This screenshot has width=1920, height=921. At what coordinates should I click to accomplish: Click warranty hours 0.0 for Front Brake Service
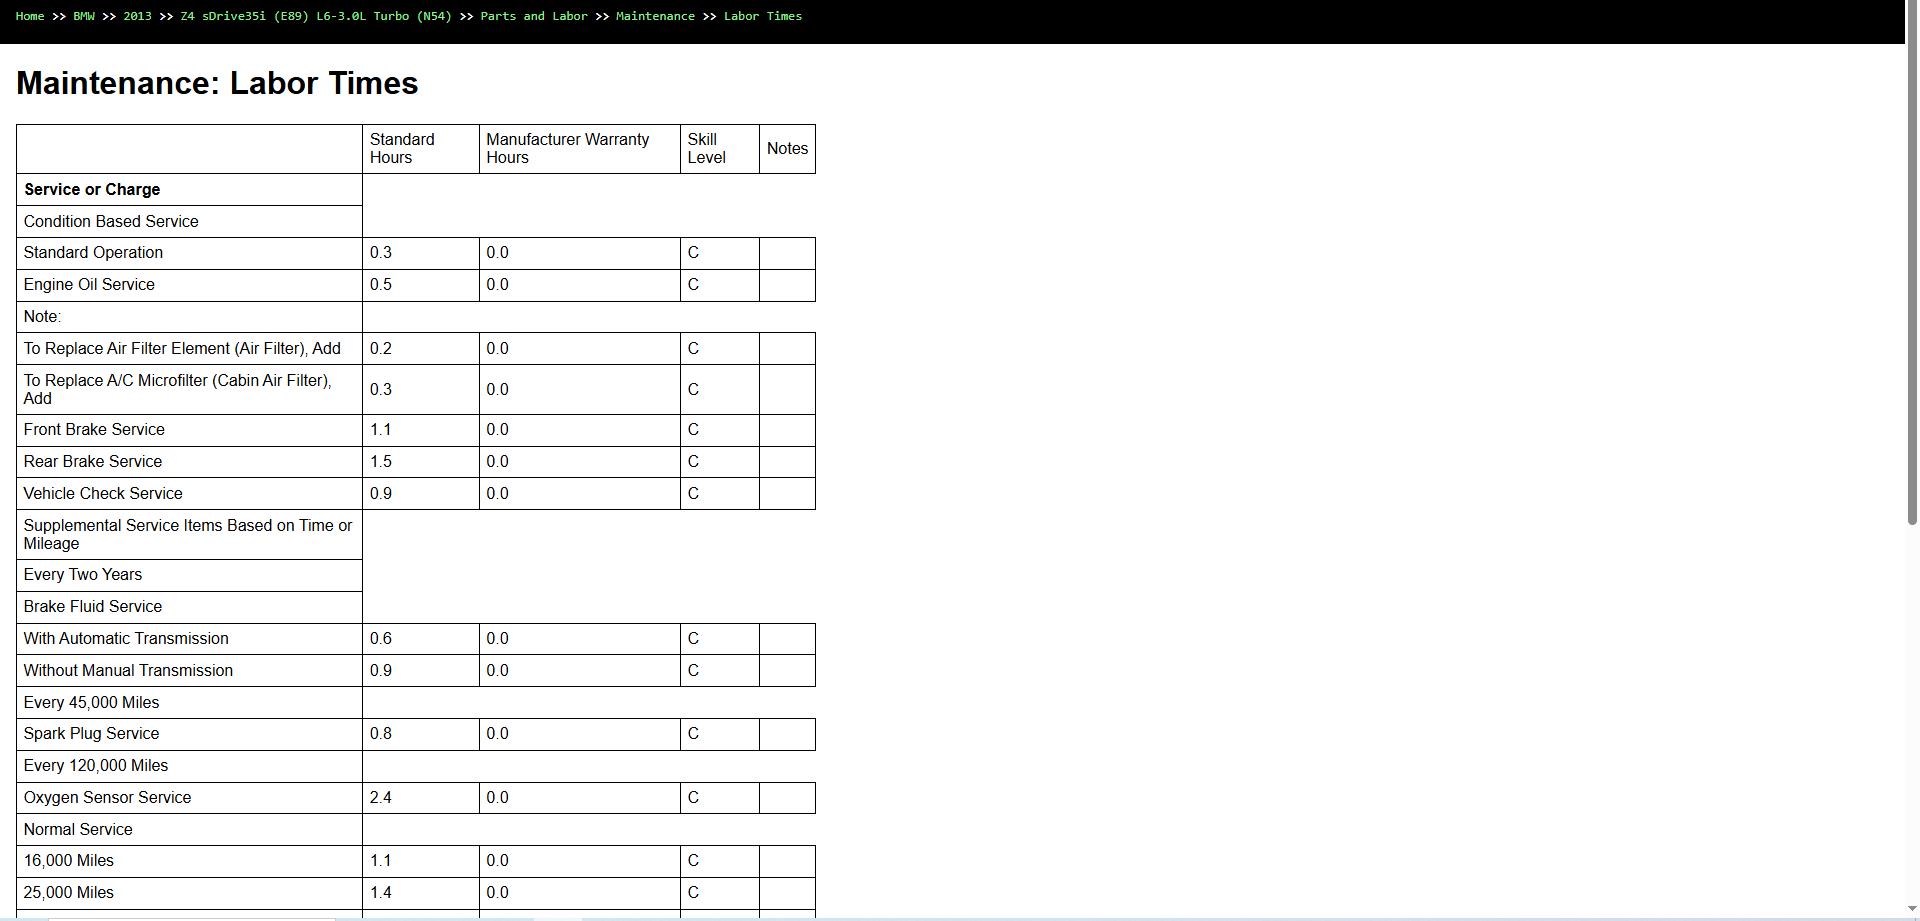pos(580,430)
